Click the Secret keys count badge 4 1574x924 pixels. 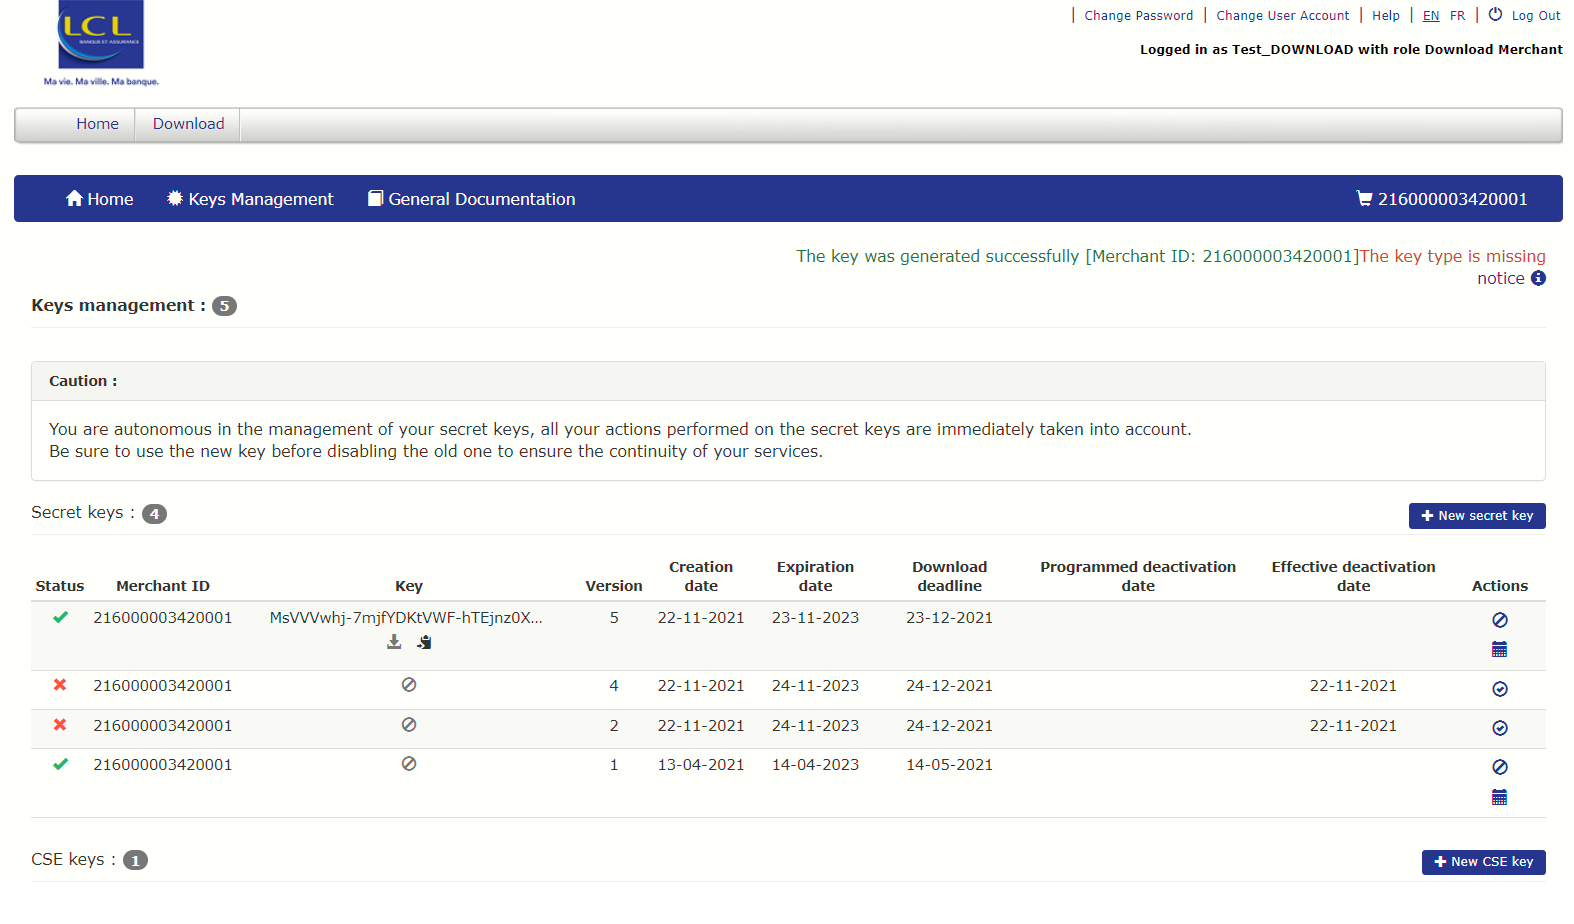[x=154, y=514]
